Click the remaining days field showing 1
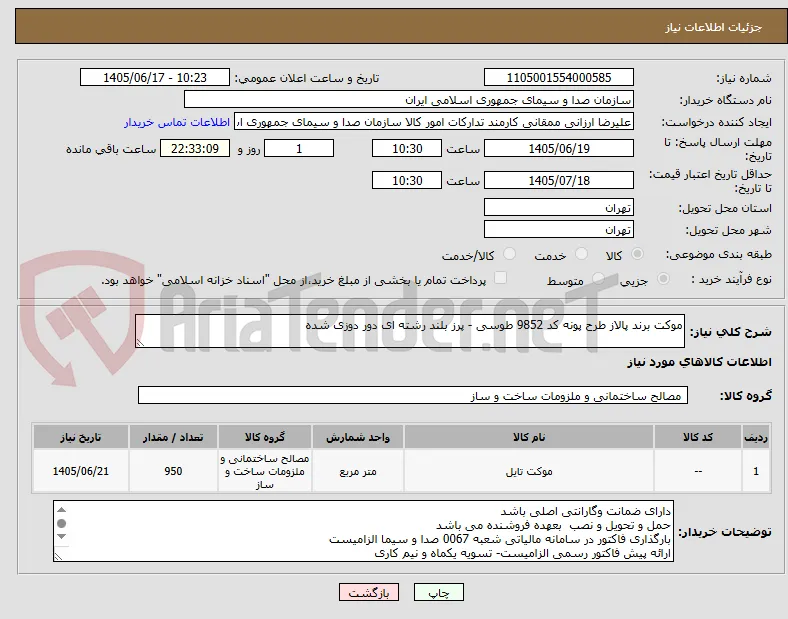The image size is (788, 619). click(299, 149)
